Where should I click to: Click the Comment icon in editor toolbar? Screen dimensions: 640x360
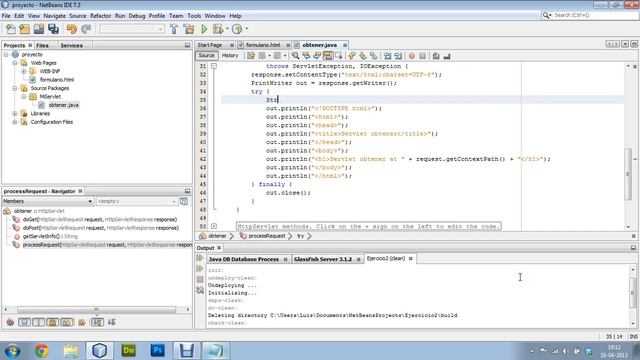(436, 56)
